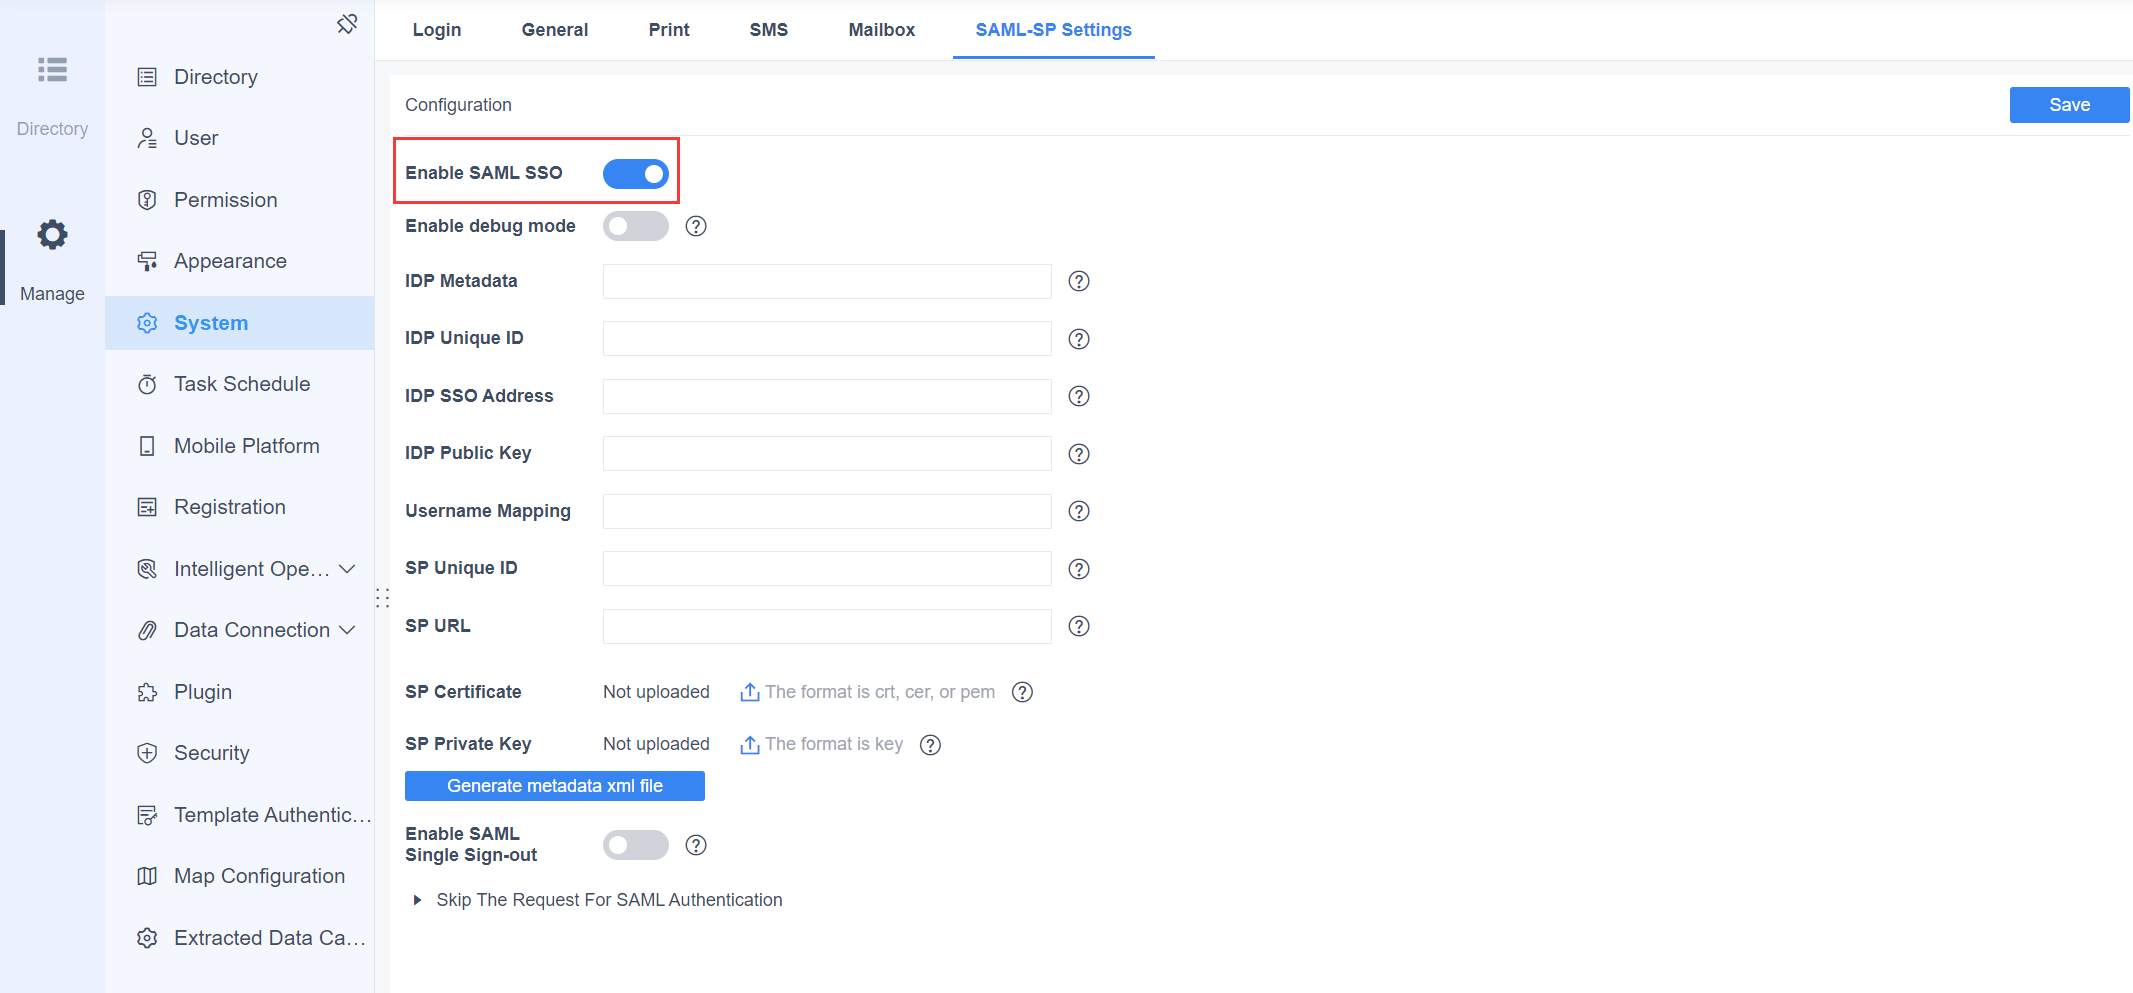Click the pin icon above the sidebar
The image size is (2133, 993).
click(x=346, y=22)
